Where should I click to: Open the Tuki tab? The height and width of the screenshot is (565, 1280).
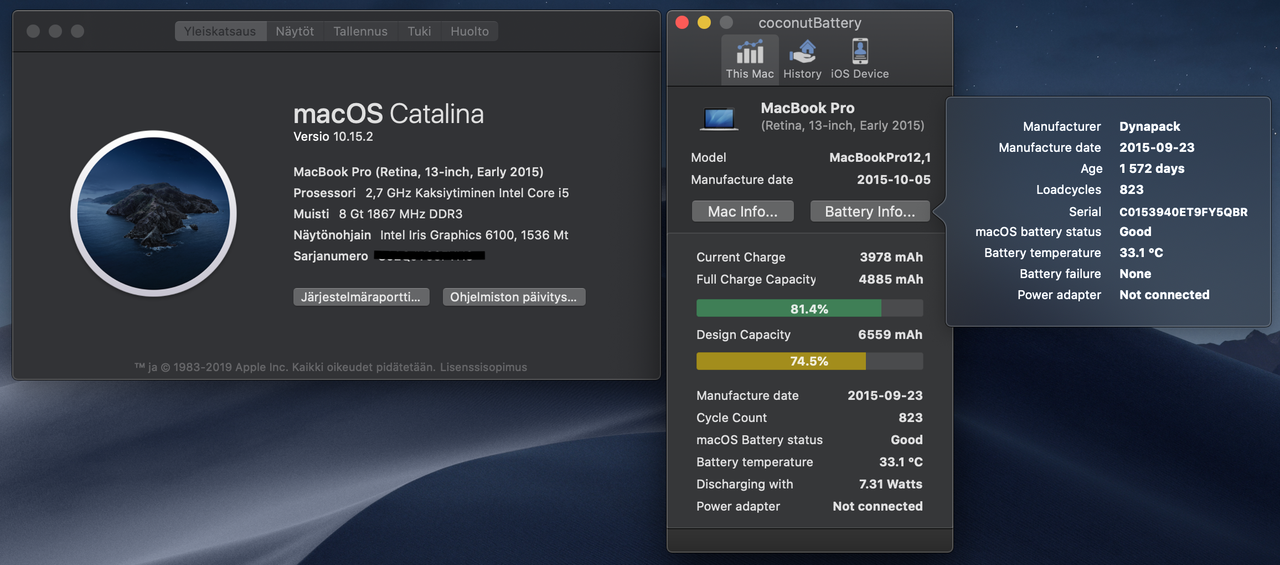(420, 32)
